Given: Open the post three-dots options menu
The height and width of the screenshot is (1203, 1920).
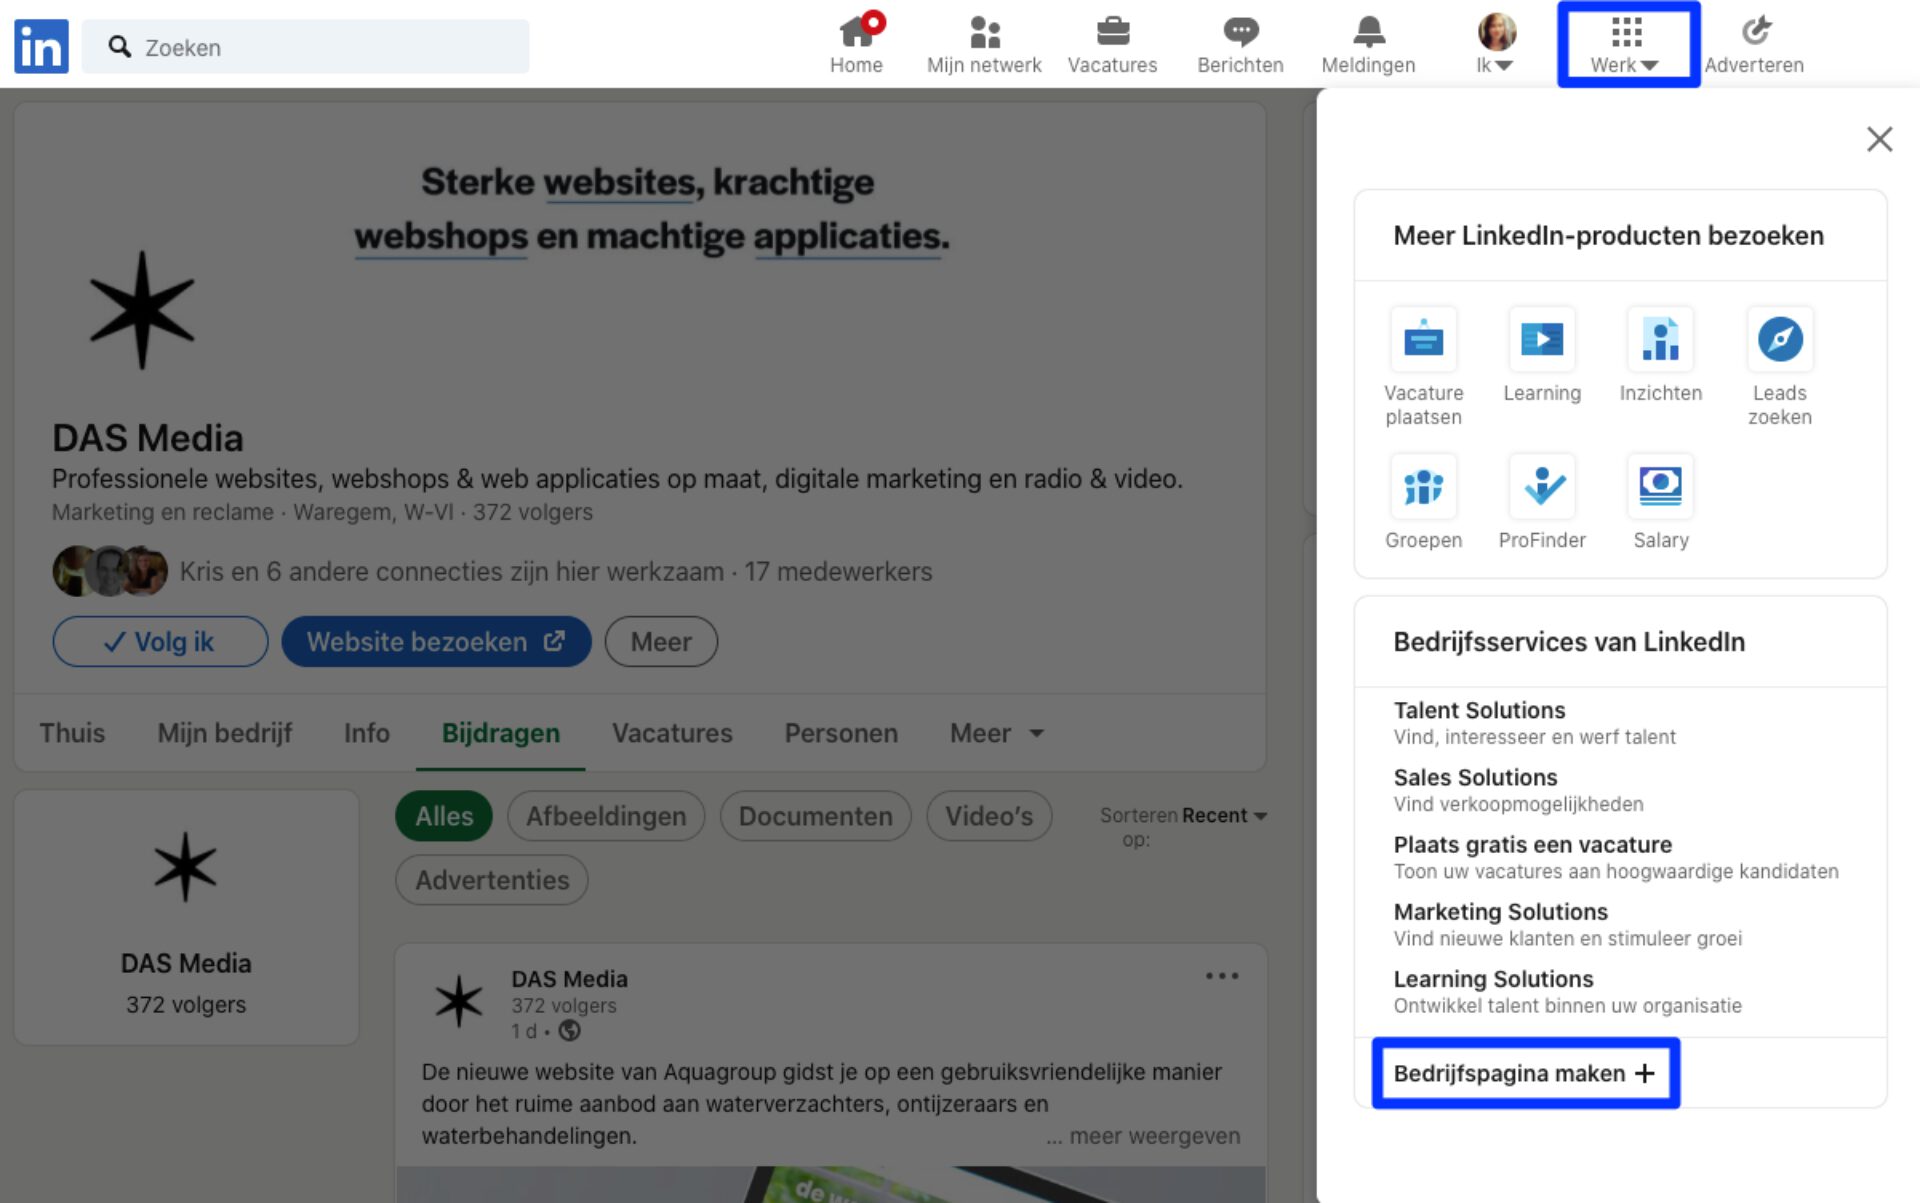Looking at the screenshot, I should click(1222, 976).
